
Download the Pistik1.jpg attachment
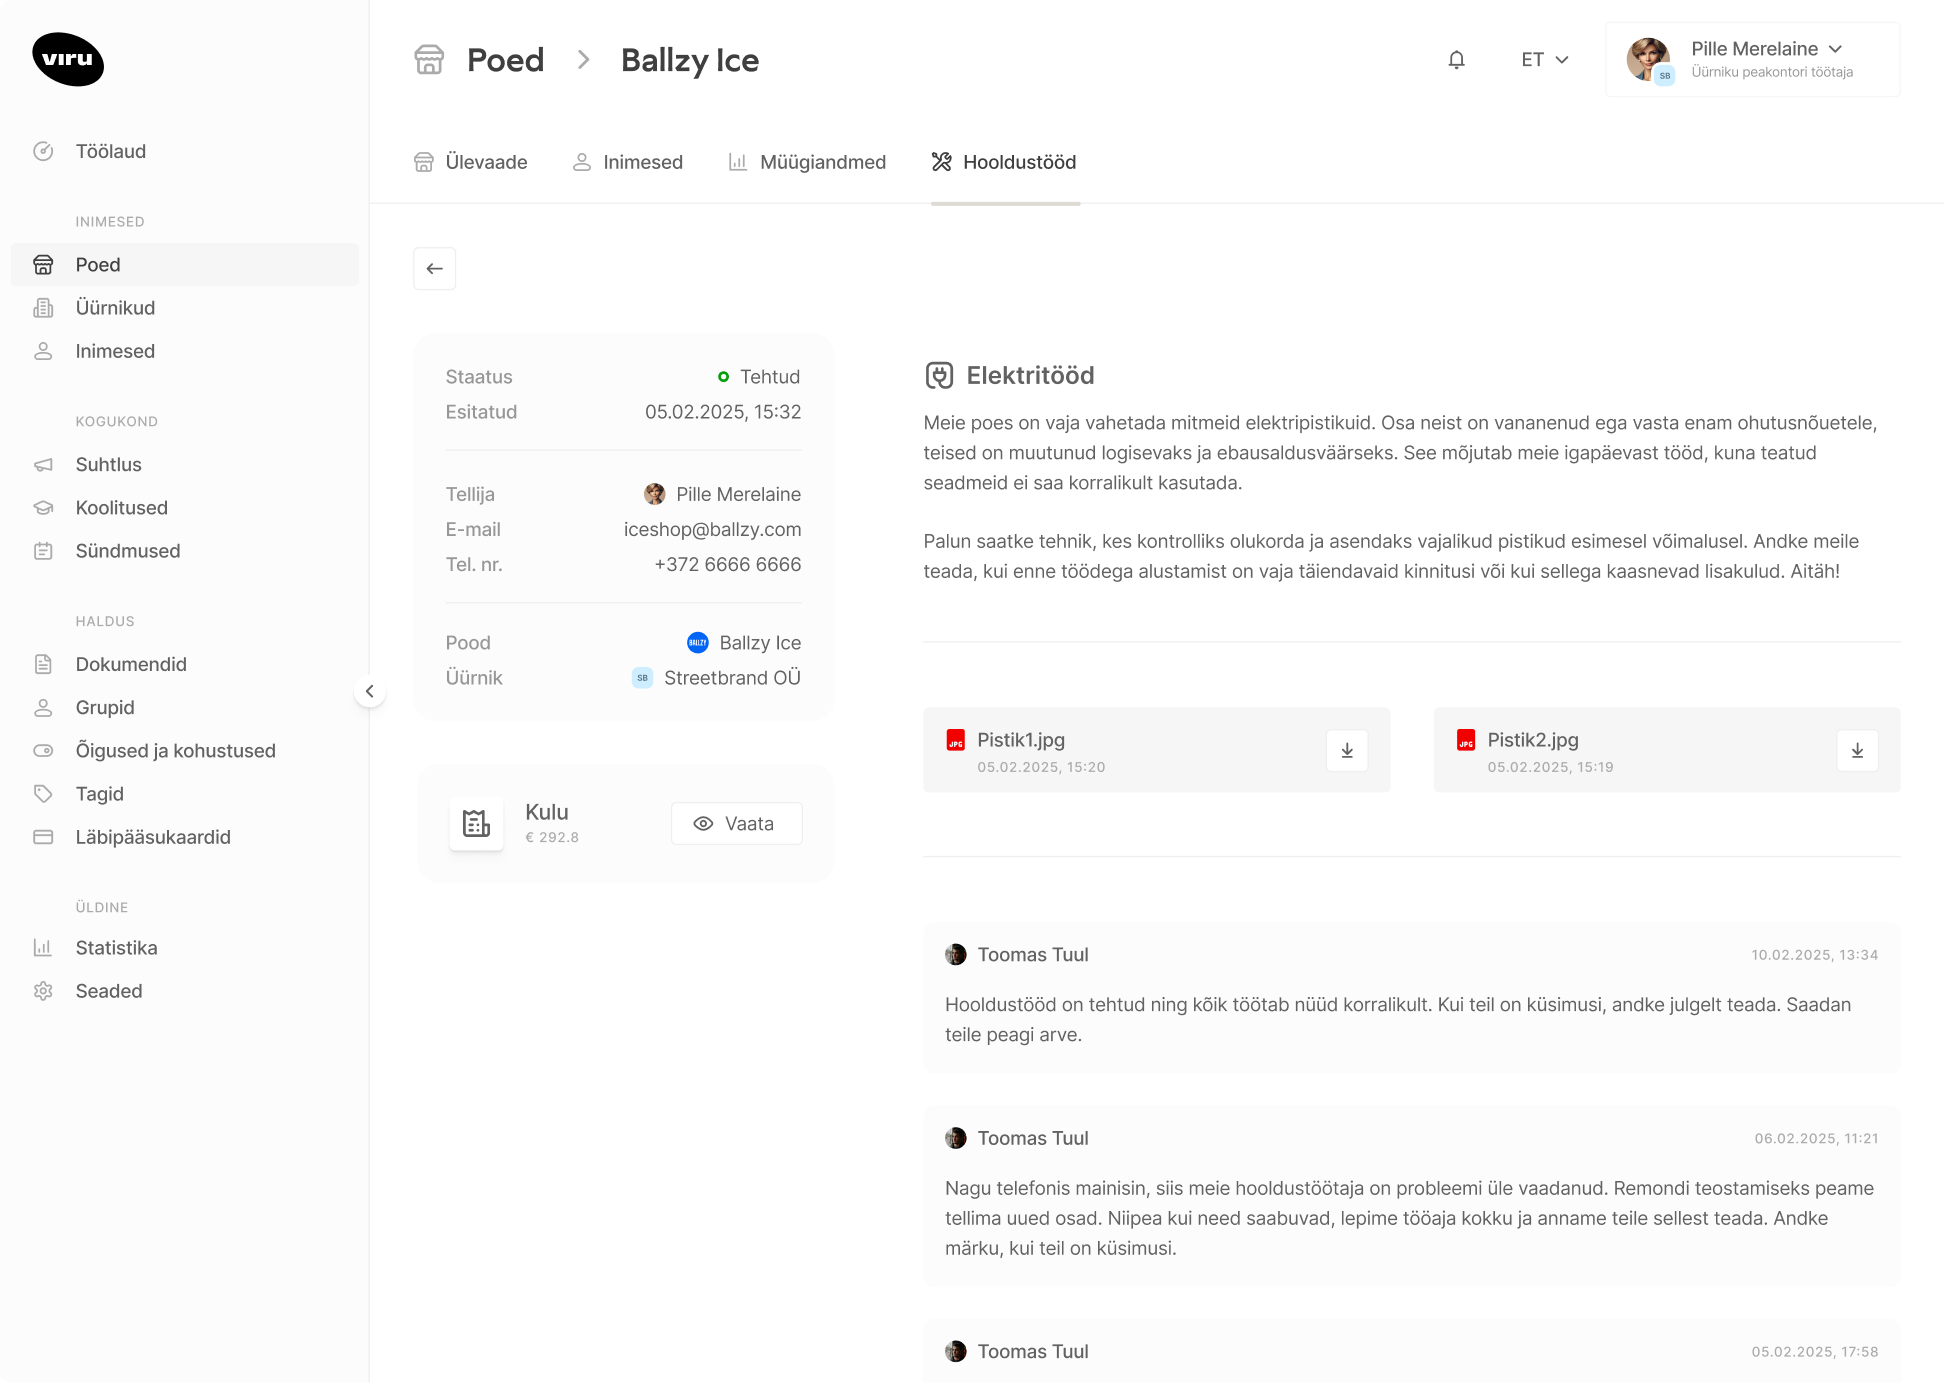tap(1347, 751)
